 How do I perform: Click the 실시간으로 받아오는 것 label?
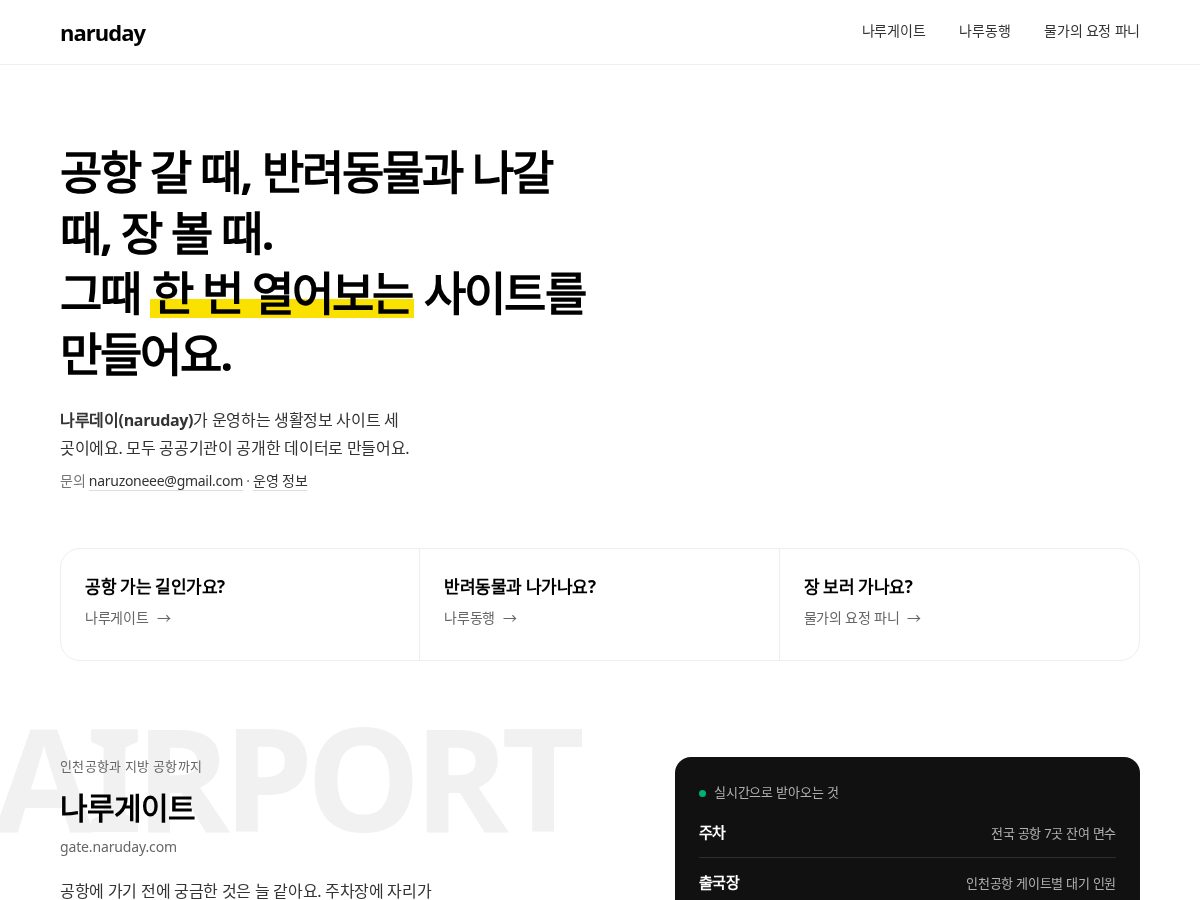coord(776,792)
